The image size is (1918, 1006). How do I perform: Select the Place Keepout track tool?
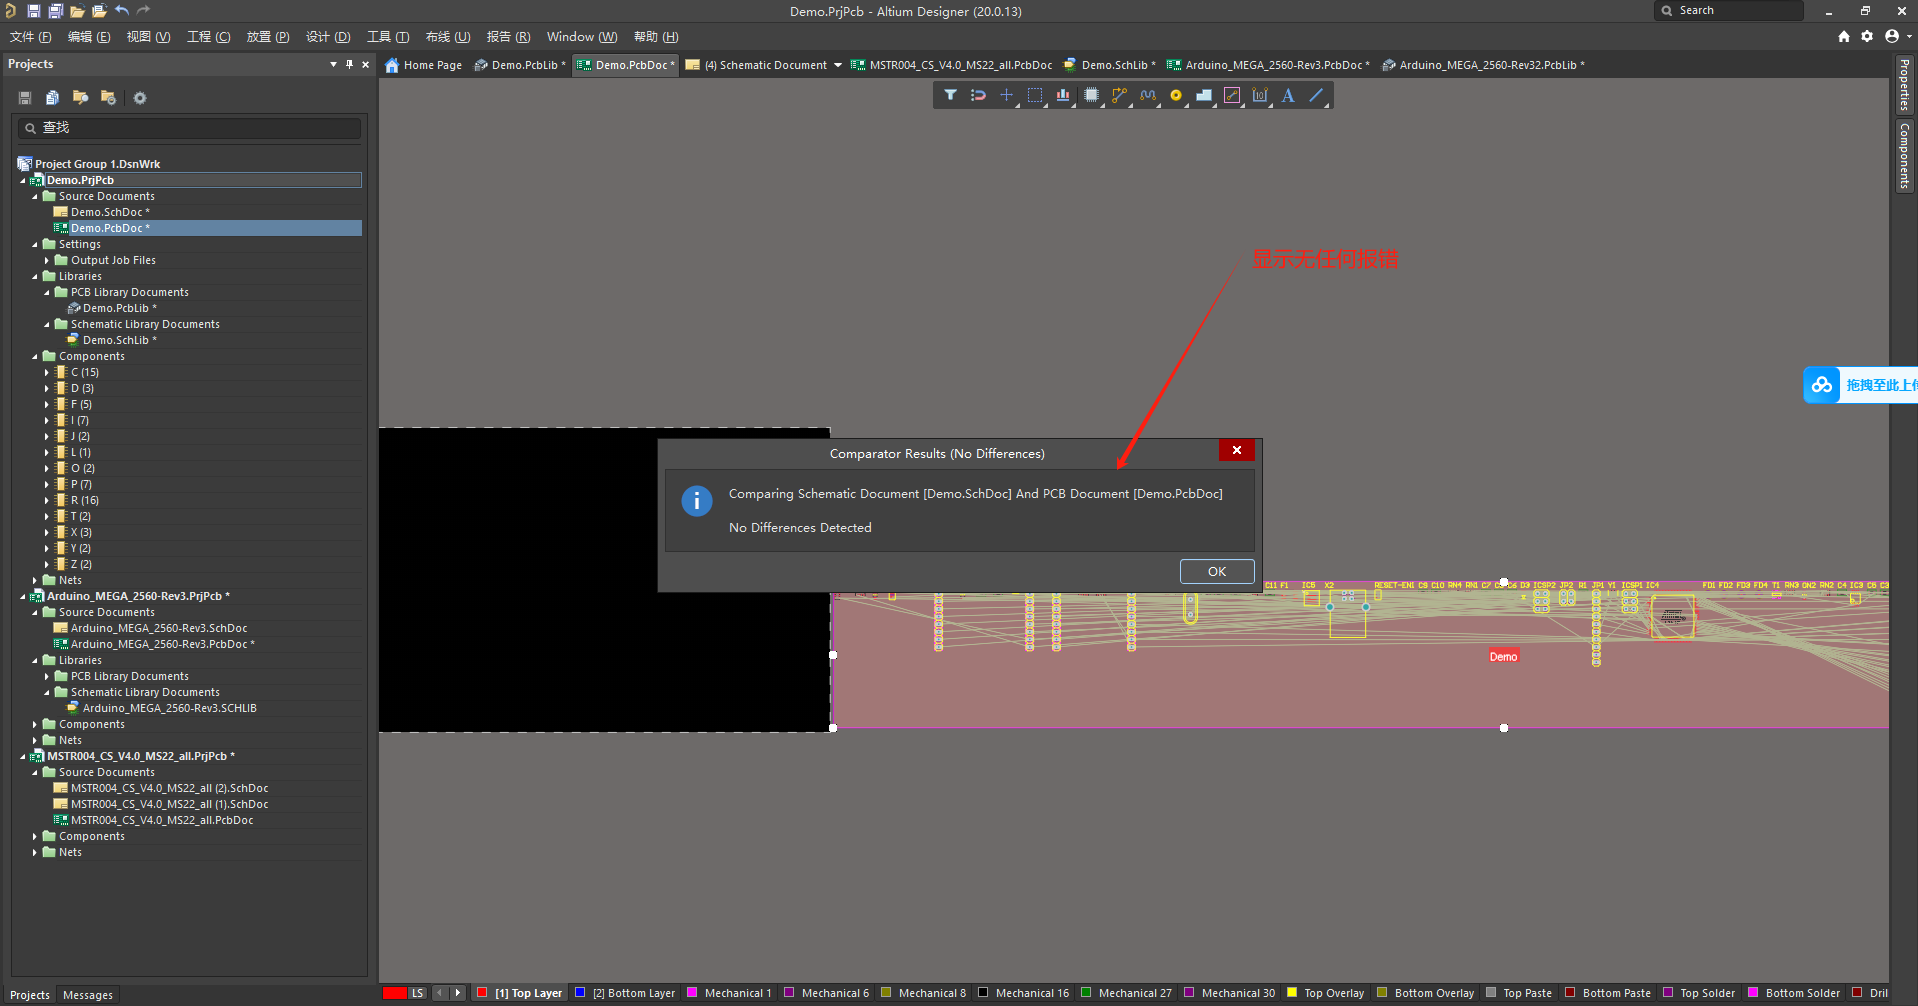pos(1232,96)
